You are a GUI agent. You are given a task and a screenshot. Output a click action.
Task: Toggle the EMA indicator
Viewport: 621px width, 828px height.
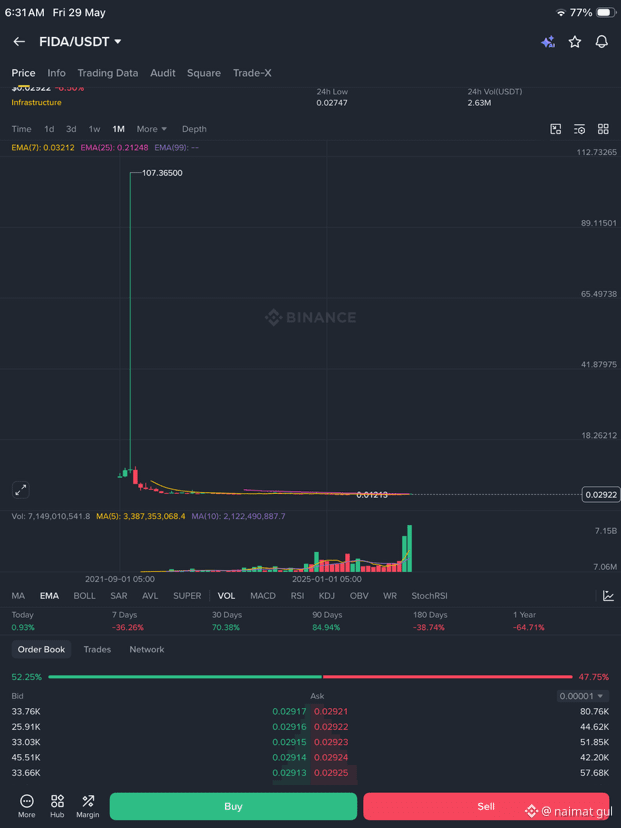pos(49,596)
